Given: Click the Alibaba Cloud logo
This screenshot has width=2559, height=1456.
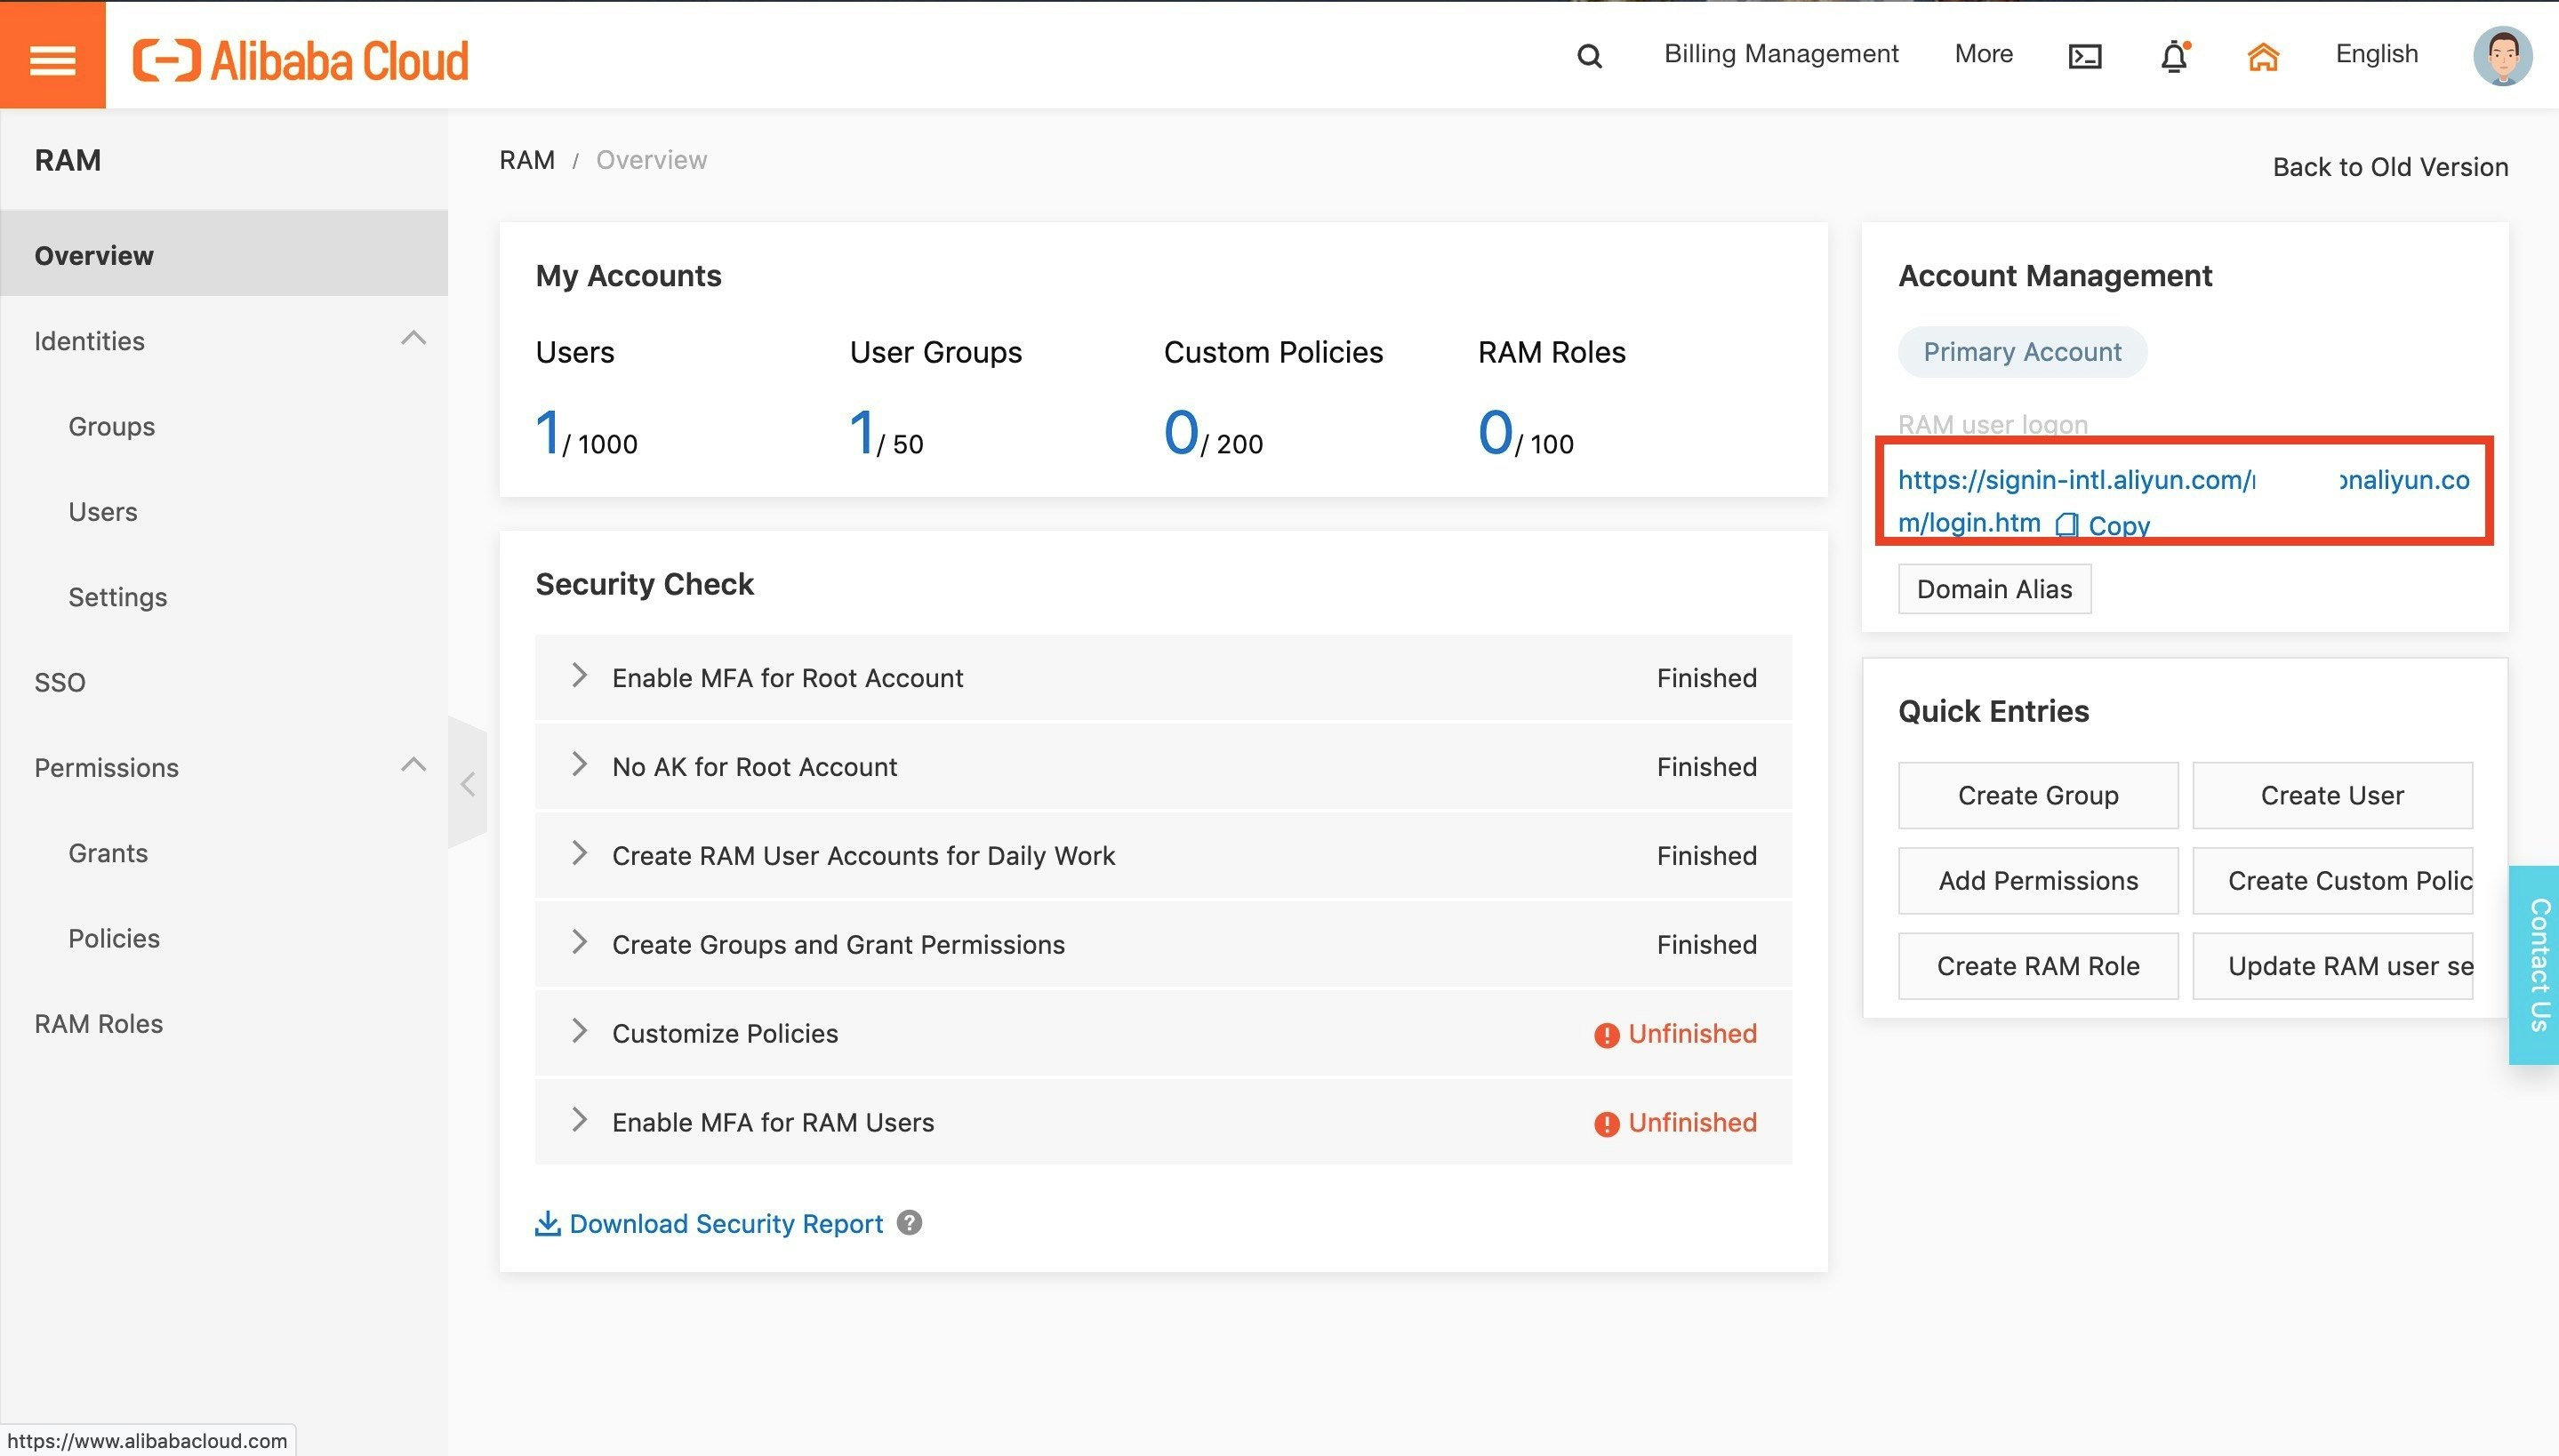Looking at the screenshot, I should 300,60.
